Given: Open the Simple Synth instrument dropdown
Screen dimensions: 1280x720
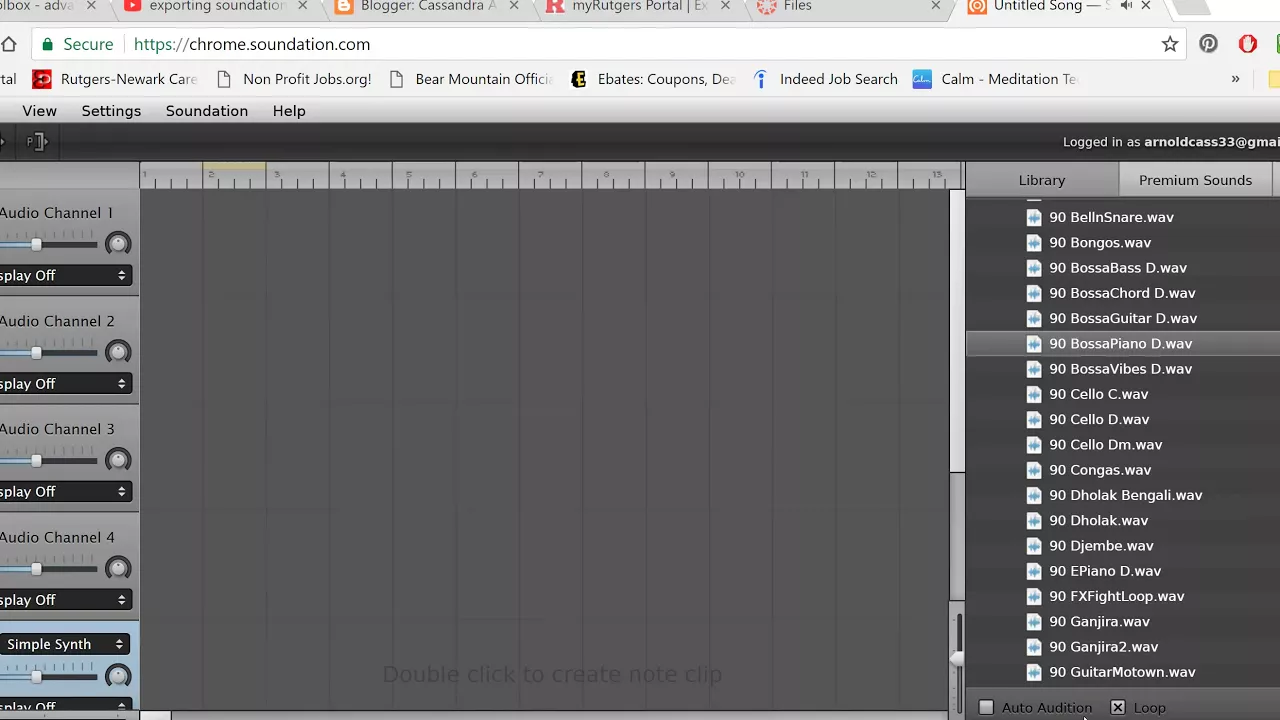Looking at the screenshot, I should (65, 644).
